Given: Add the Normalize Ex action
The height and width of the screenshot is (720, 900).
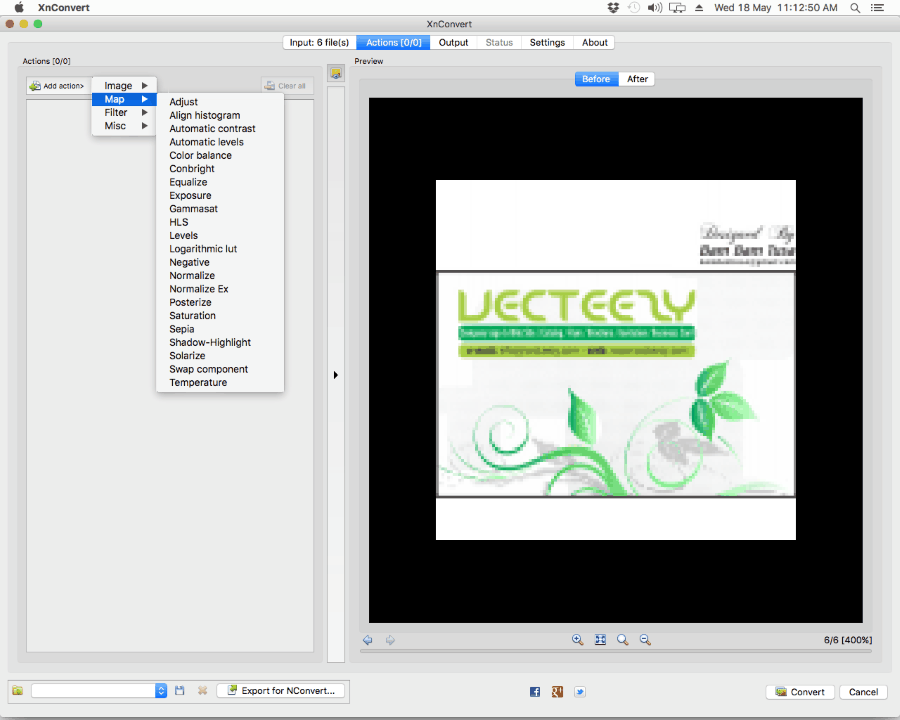Looking at the screenshot, I should [x=220, y=289].
